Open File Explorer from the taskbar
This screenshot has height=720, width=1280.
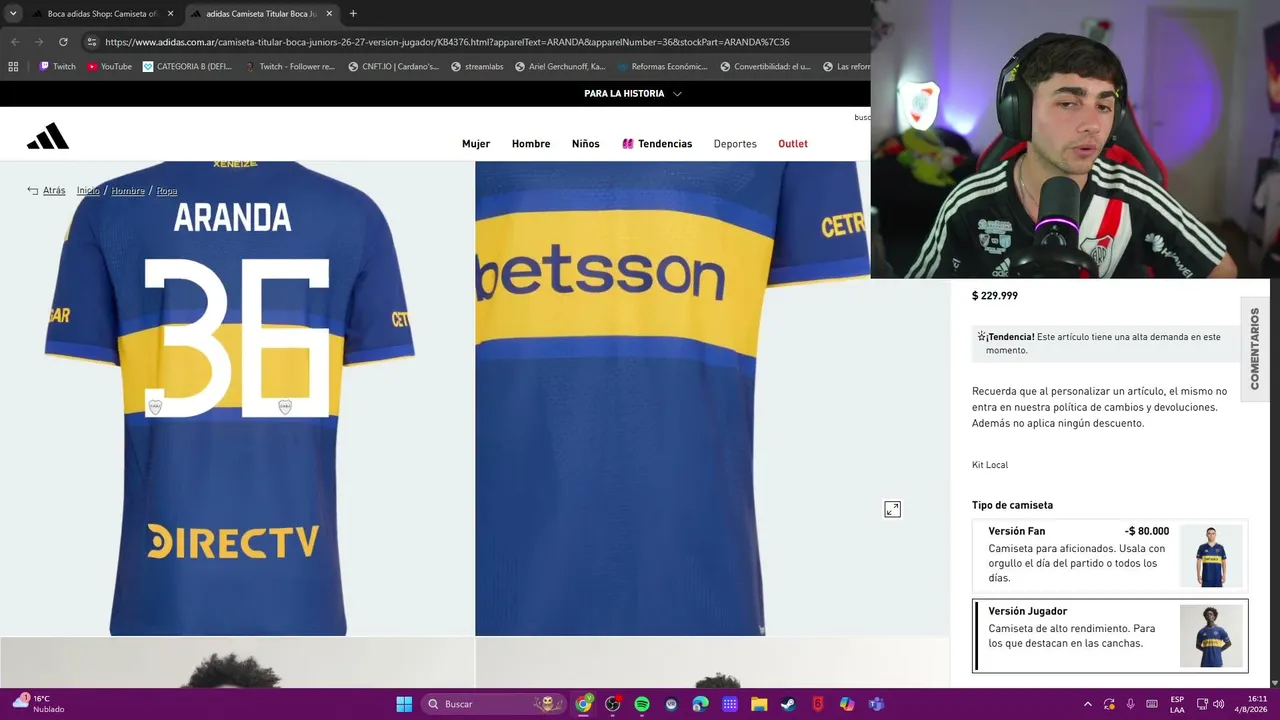[x=759, y=704]
